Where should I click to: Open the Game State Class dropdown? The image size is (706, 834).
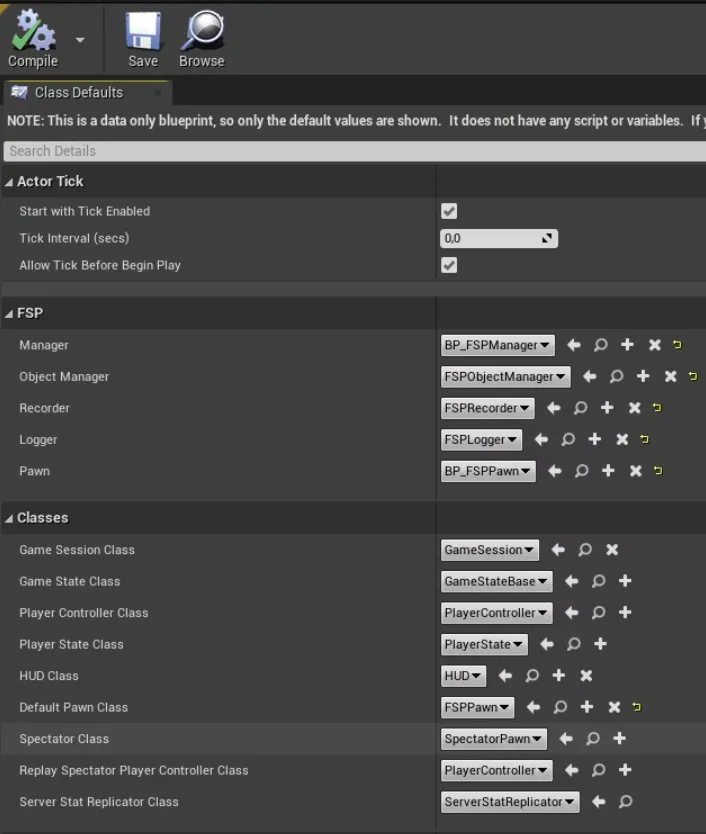496,581
